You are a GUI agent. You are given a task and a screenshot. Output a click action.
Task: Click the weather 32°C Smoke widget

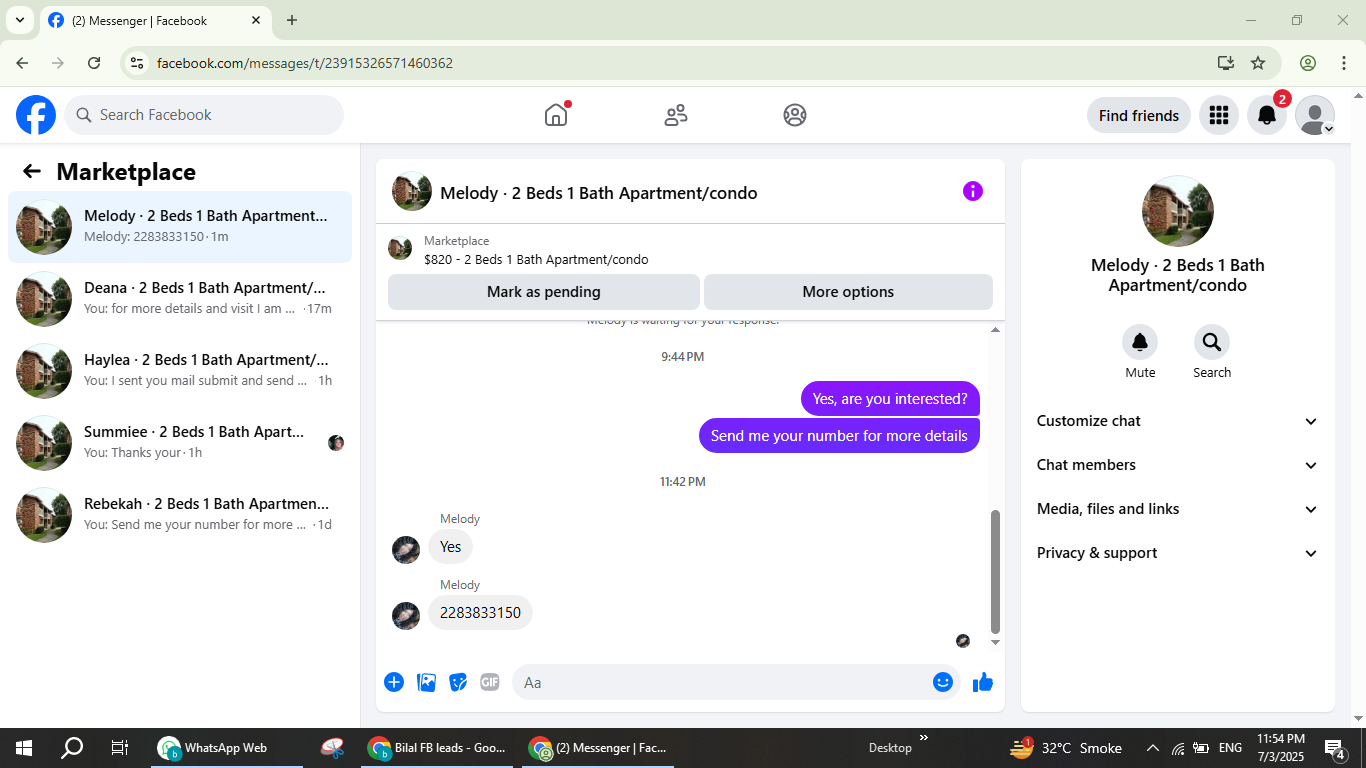[x=1066, y=748]
